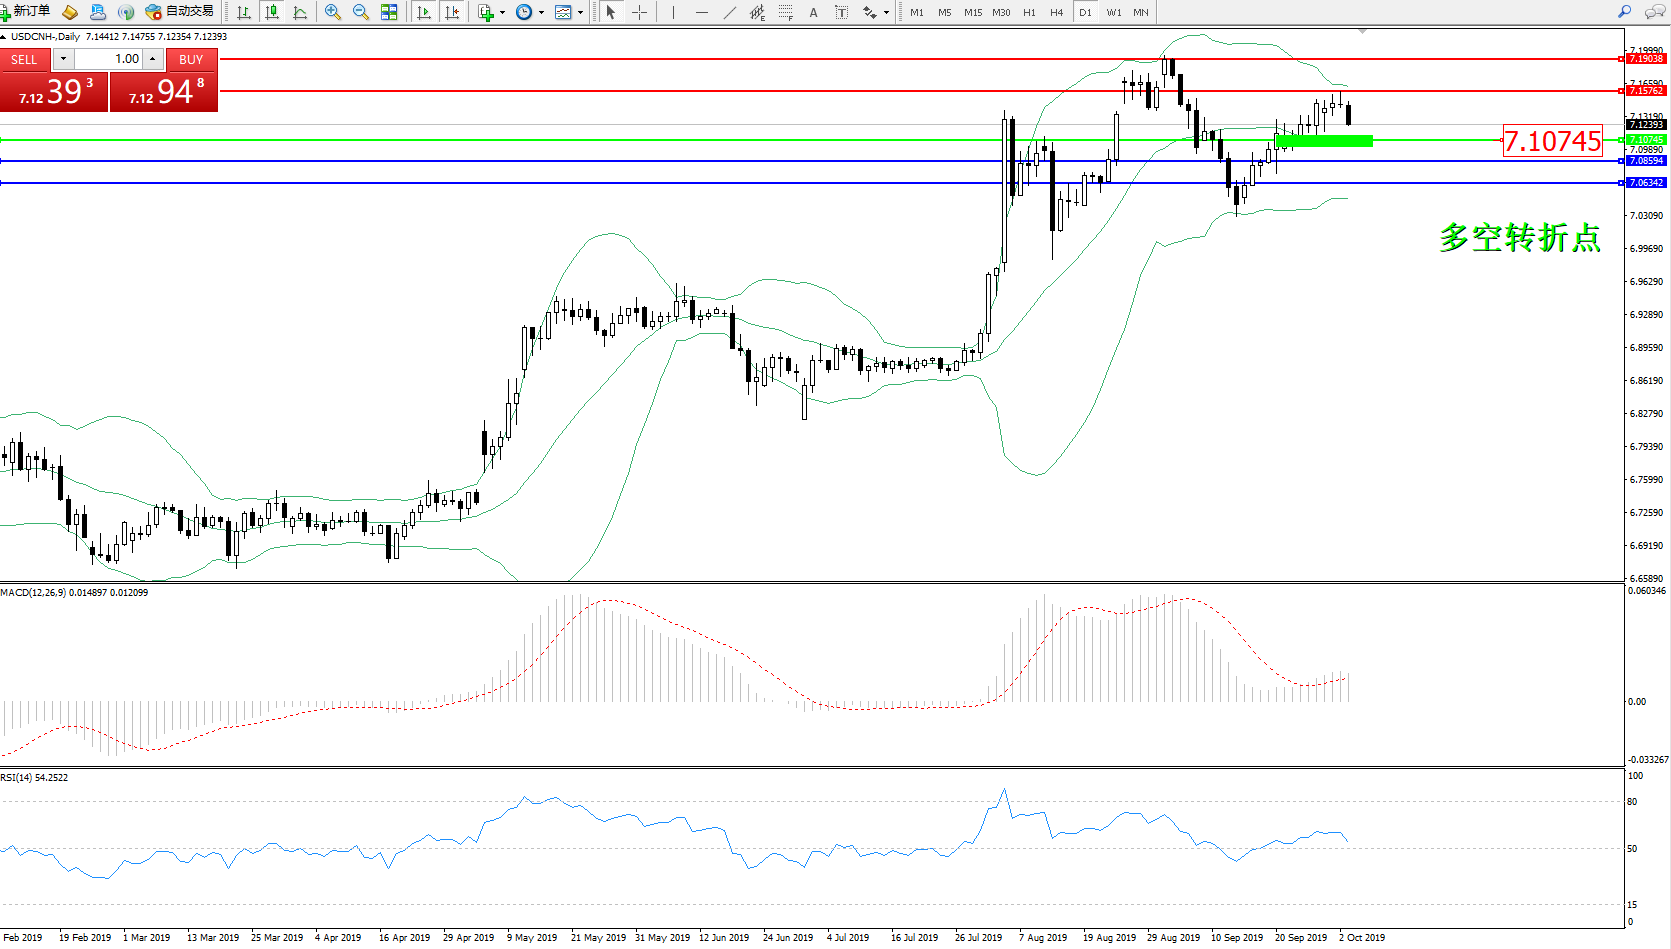Select the crosshair tool
Image resolution: width=1671 pixels, height=949 pixels.
(639, 12)
